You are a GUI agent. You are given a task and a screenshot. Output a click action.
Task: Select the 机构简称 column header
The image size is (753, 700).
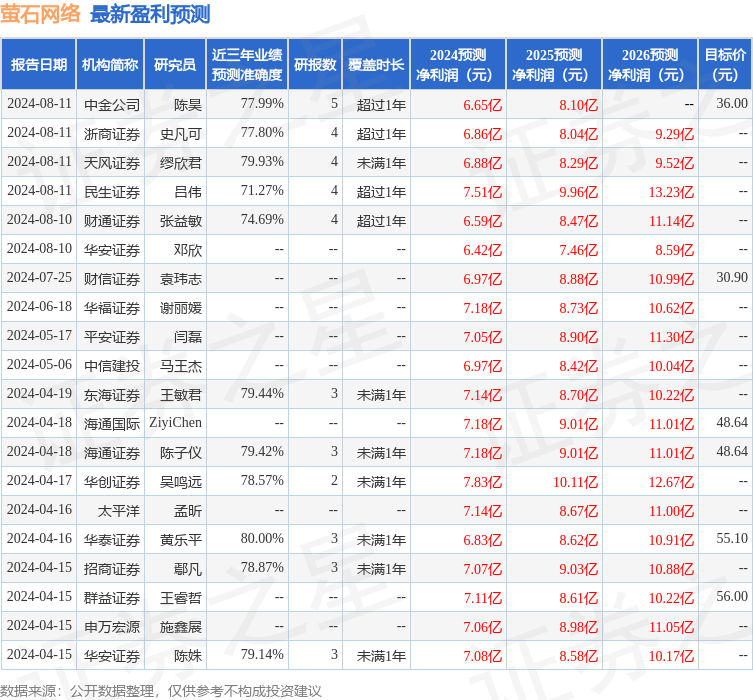point(110,64)
